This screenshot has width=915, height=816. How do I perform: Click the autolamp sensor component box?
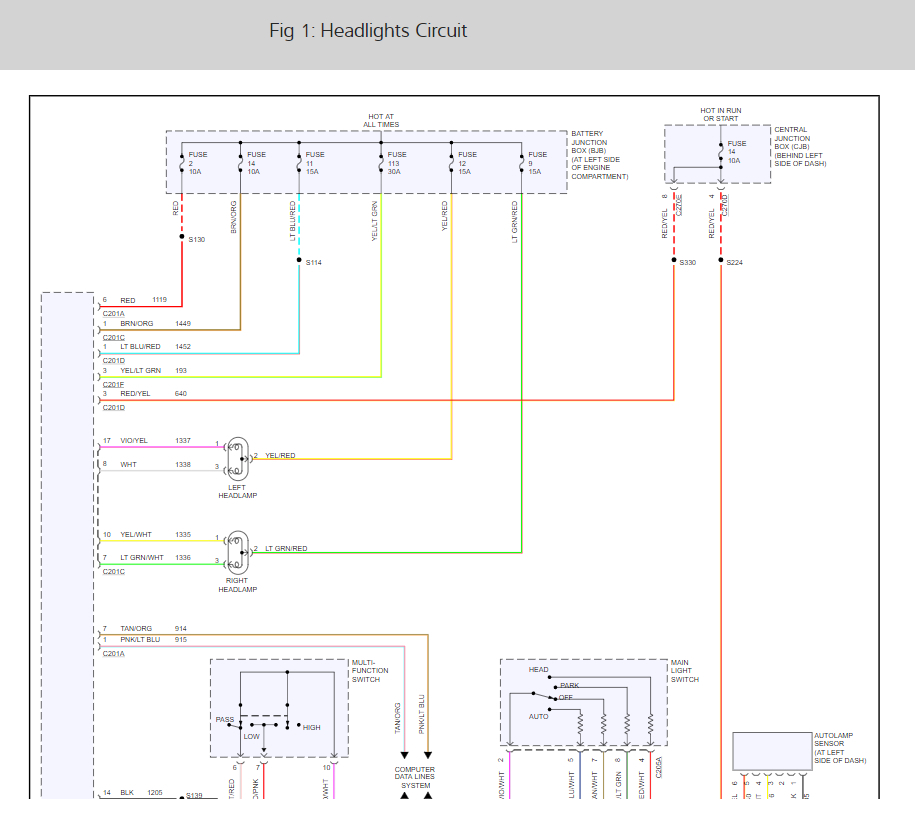(773, 752)
